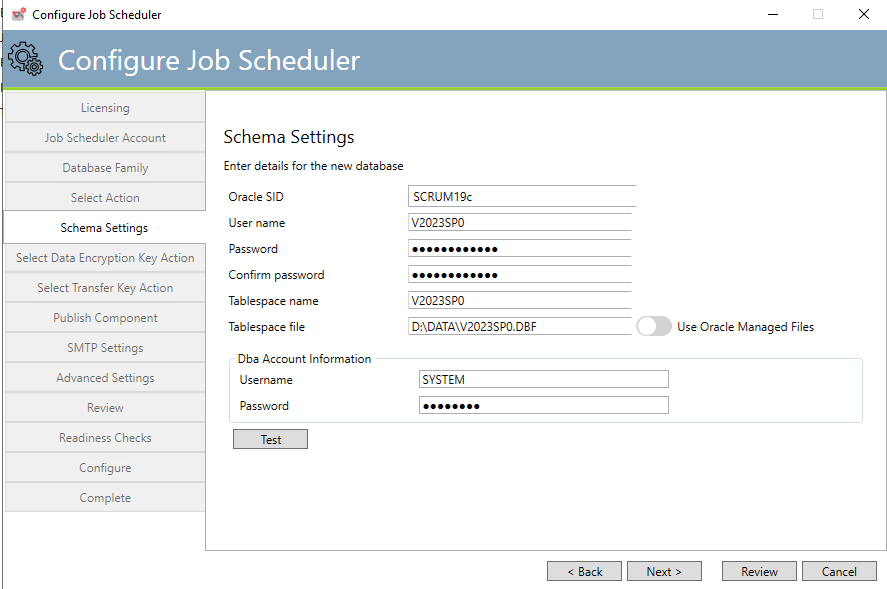
Task: Click Next to proceed to encryption settings
Action: pyautogui.click(x=664, y=571)
